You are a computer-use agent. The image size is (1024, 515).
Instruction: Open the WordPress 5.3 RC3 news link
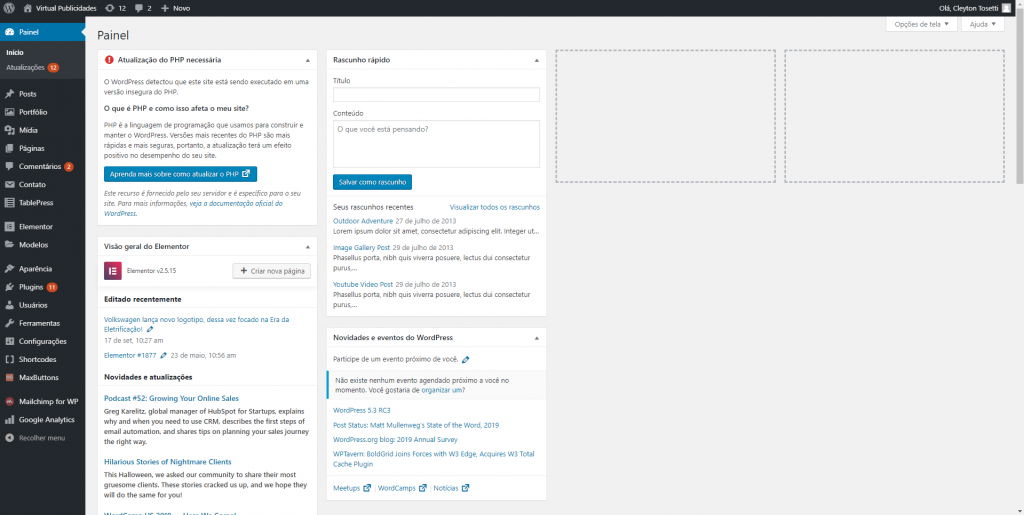362,411
